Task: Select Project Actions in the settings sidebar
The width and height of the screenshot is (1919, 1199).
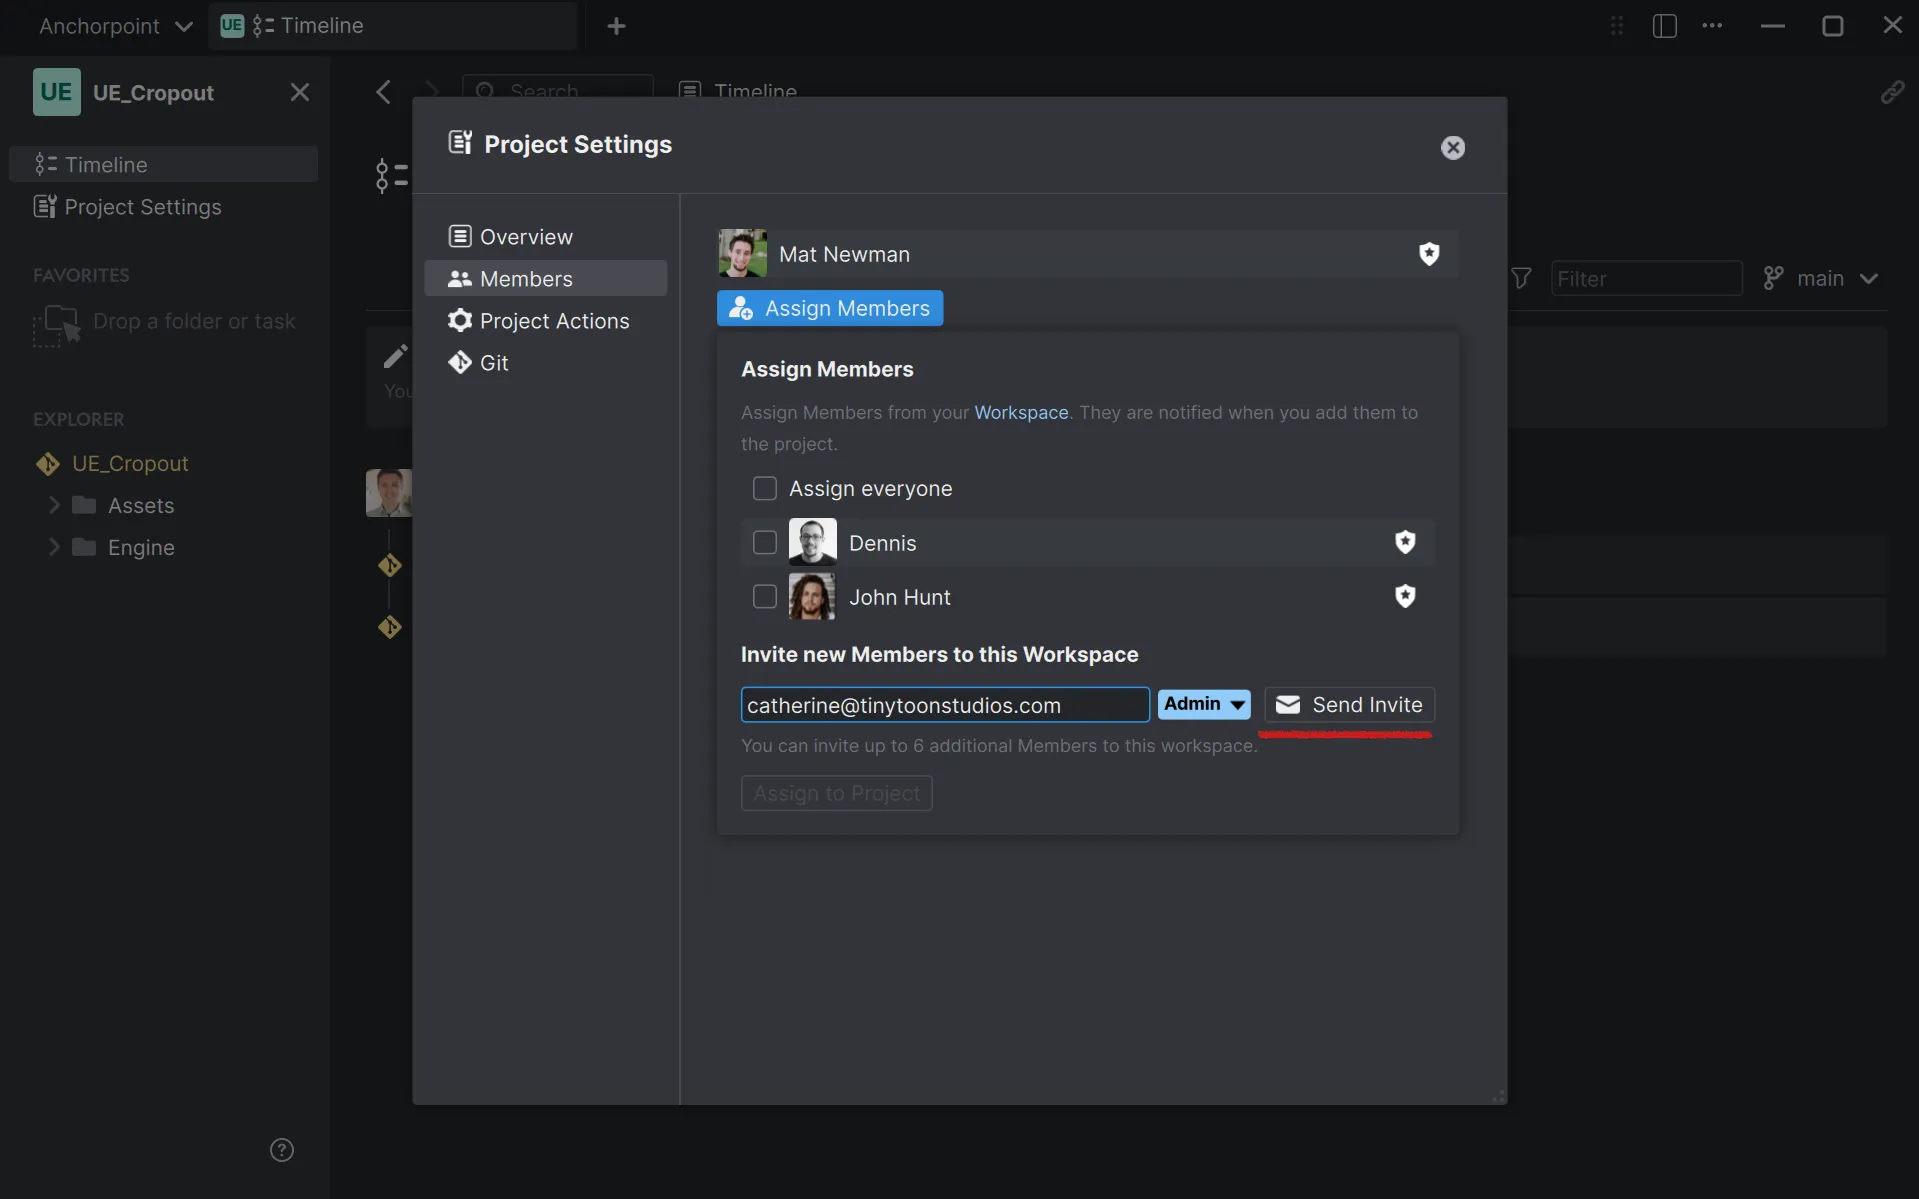Action: pyautogui.click(x=554, y=320)
